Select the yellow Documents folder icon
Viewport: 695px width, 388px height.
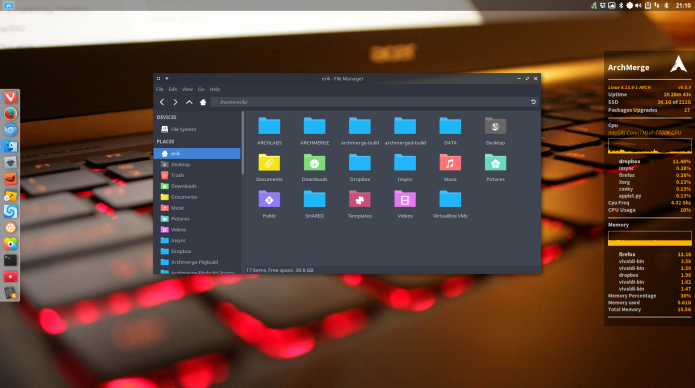click(269, 163)
